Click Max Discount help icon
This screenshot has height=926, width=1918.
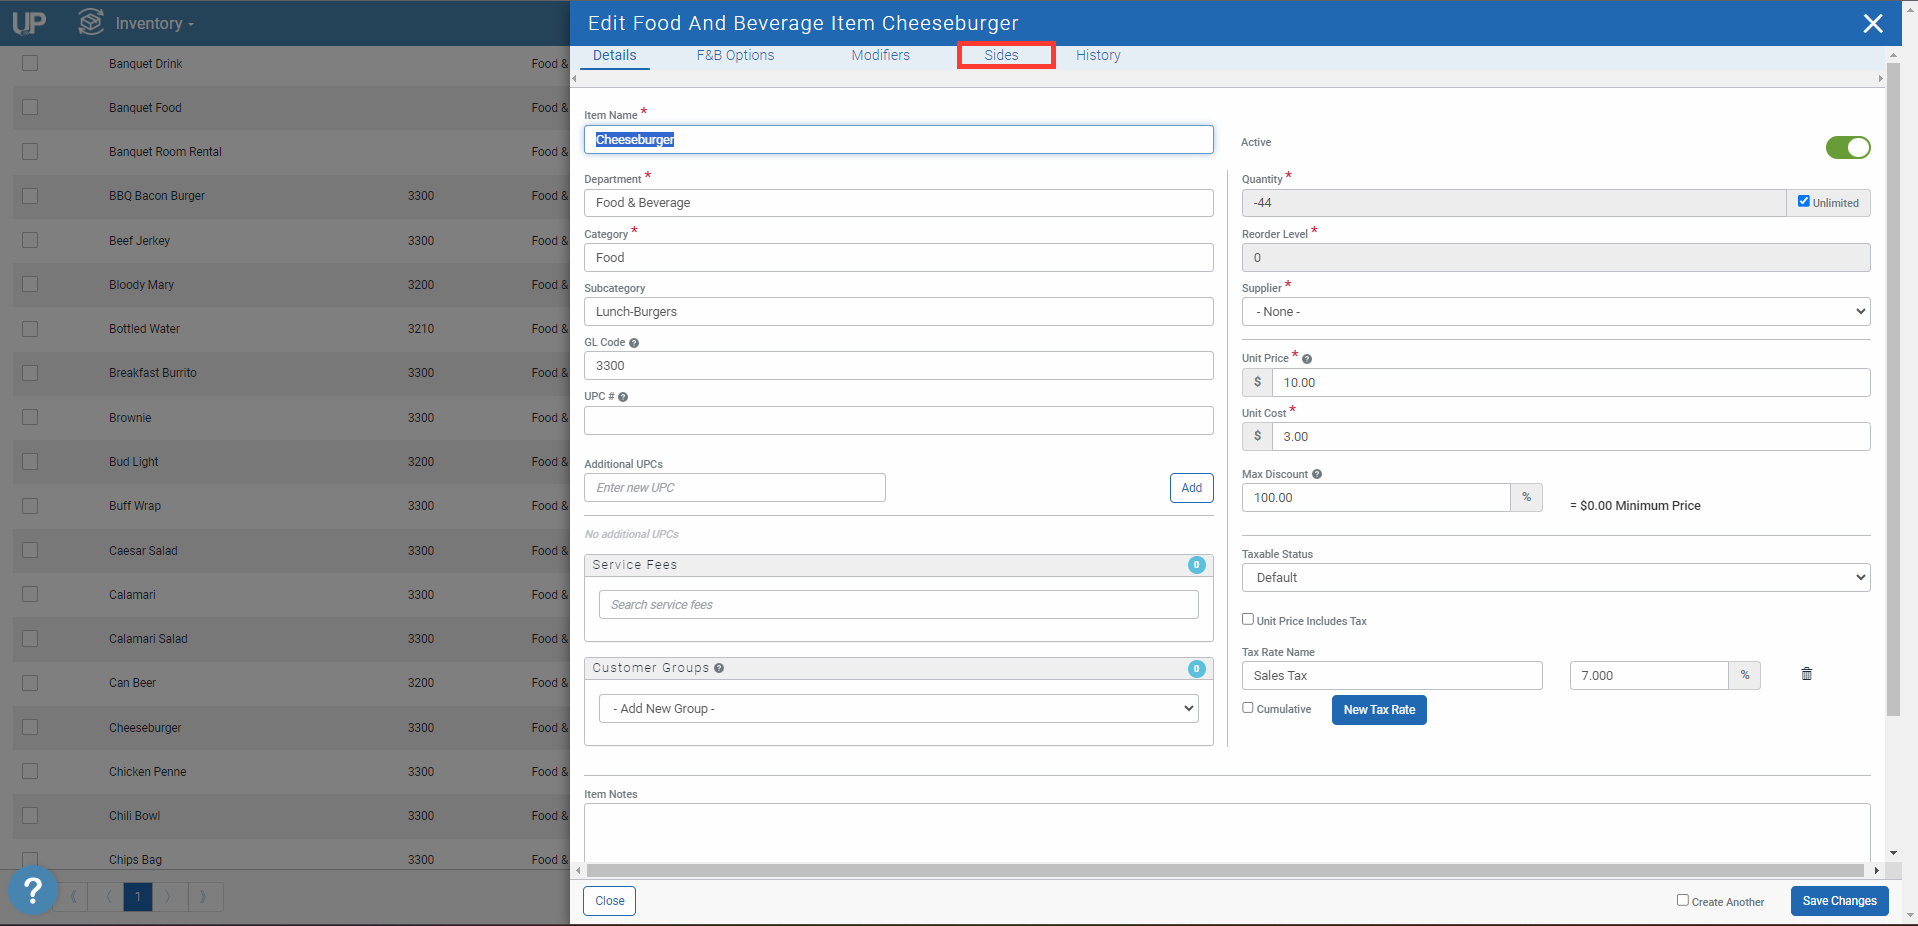[1317, 474]
